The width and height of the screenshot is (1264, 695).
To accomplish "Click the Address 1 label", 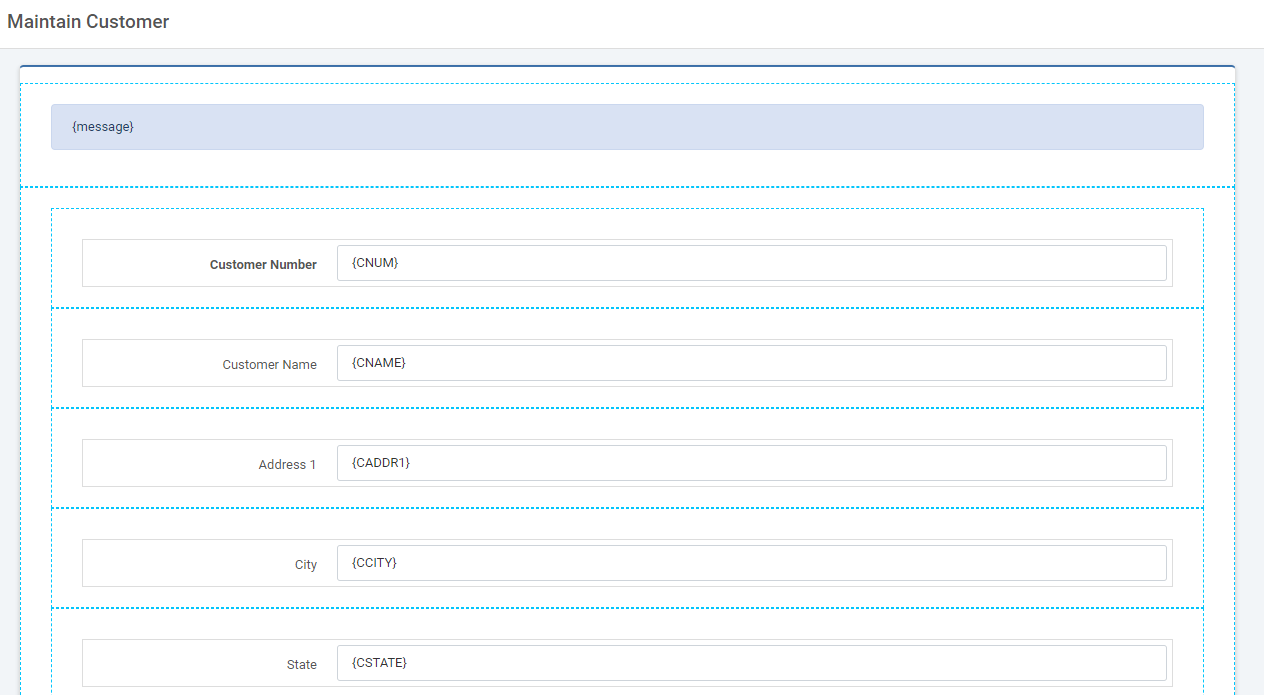I will pyautogui.click(x=287, y=465).
